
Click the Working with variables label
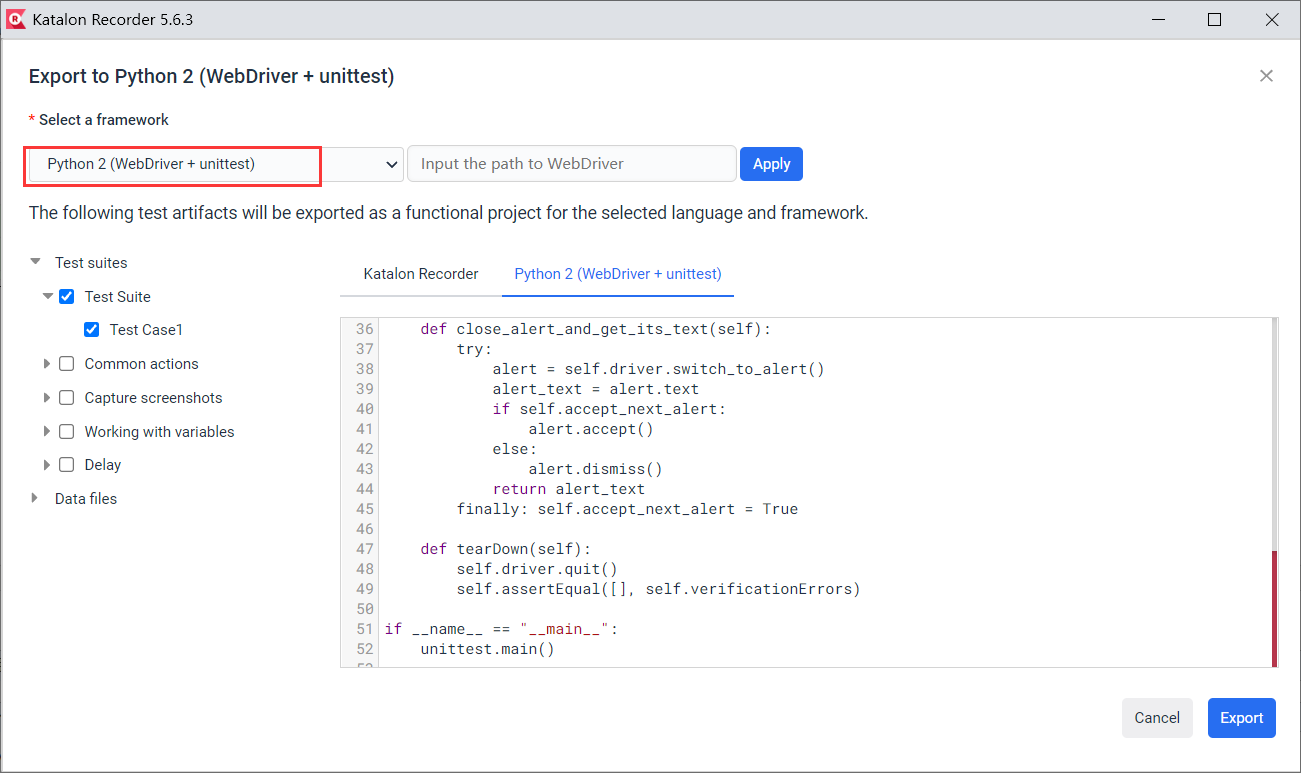pos(160,432)
